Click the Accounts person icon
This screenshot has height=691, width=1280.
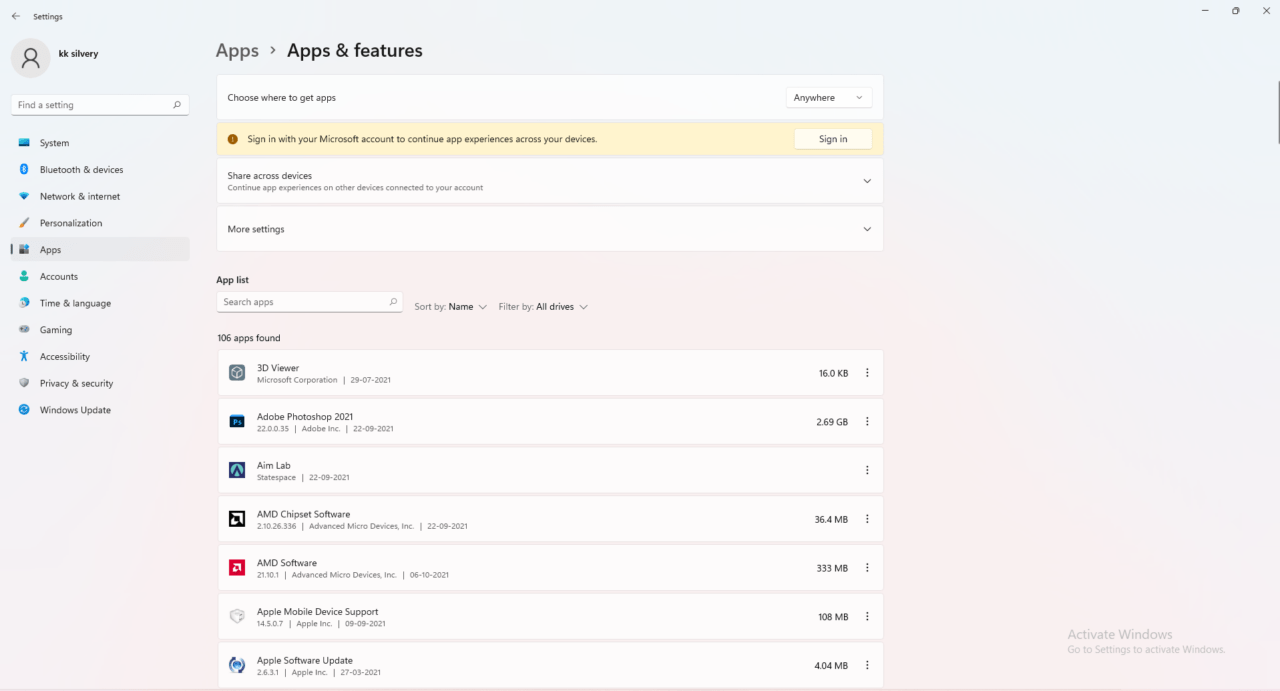coord(24,276)
